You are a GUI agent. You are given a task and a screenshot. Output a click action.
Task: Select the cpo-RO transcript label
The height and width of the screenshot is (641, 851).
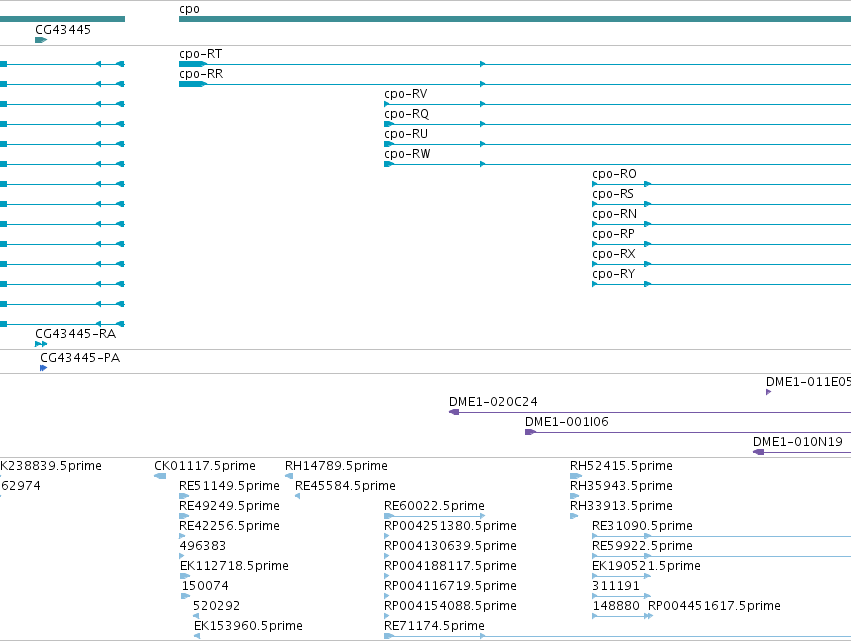[614, 174]
